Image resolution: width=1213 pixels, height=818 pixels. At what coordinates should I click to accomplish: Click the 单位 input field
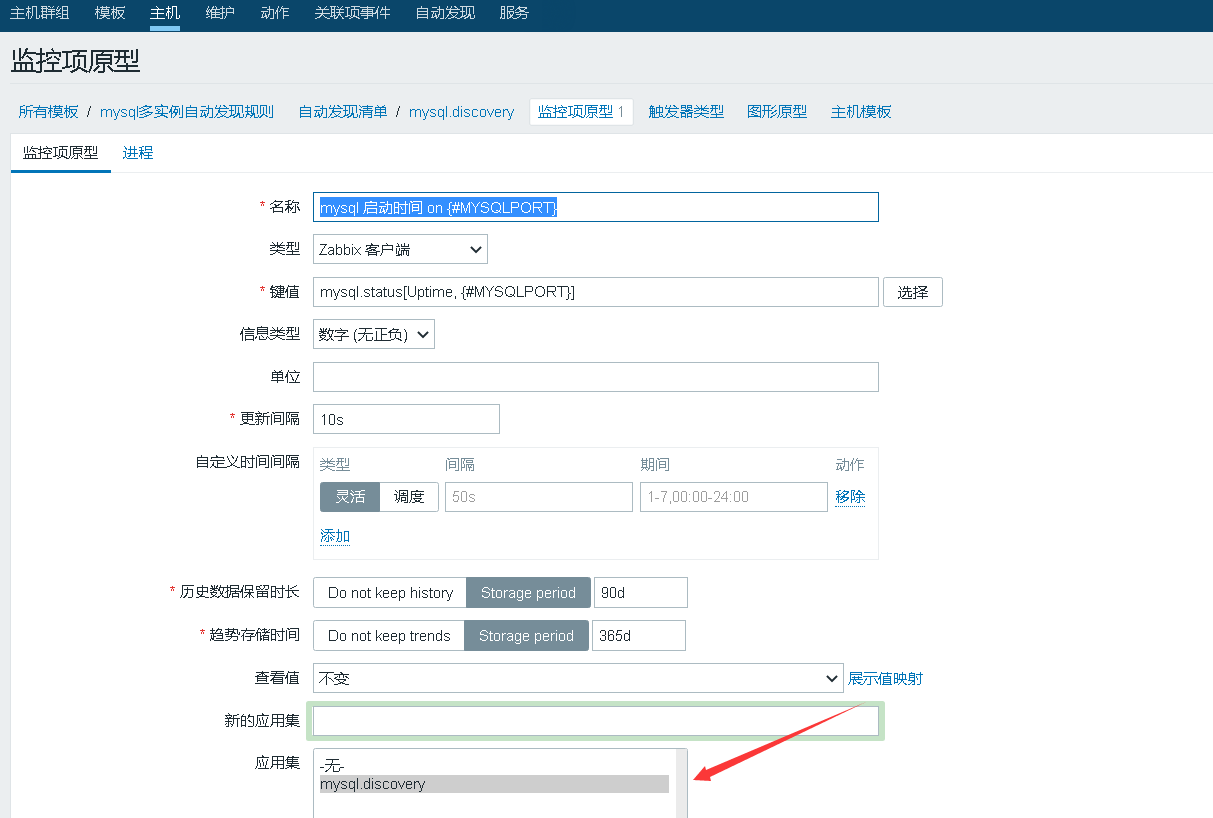(x=596, y=377)
